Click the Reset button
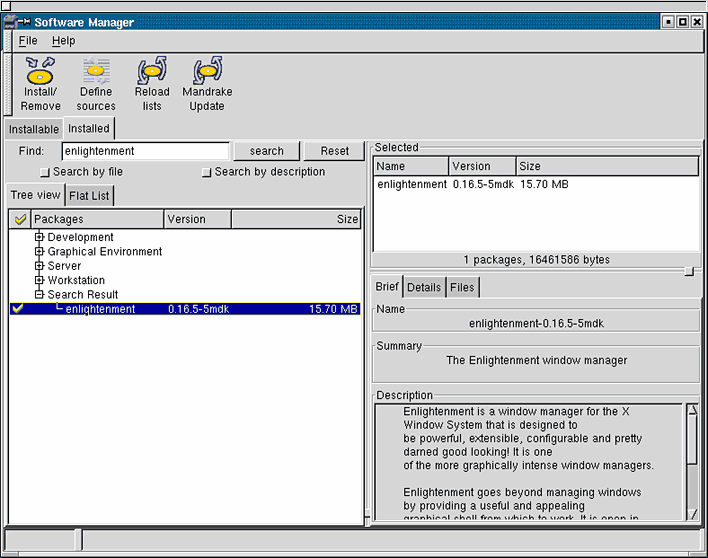708x558 pixels. point(335,151)
